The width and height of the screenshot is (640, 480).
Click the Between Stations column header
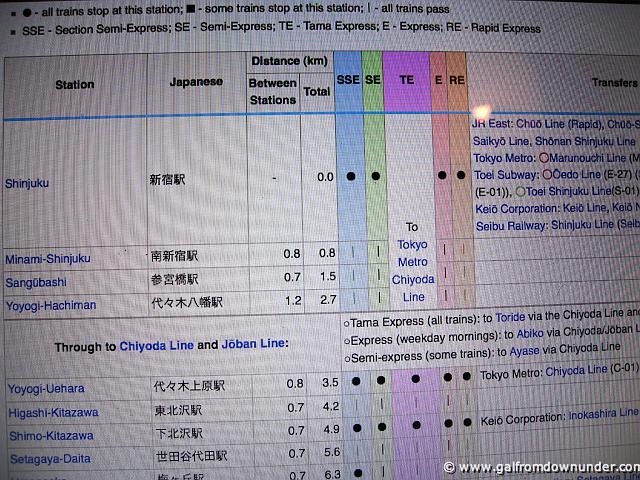coord(273,91)
